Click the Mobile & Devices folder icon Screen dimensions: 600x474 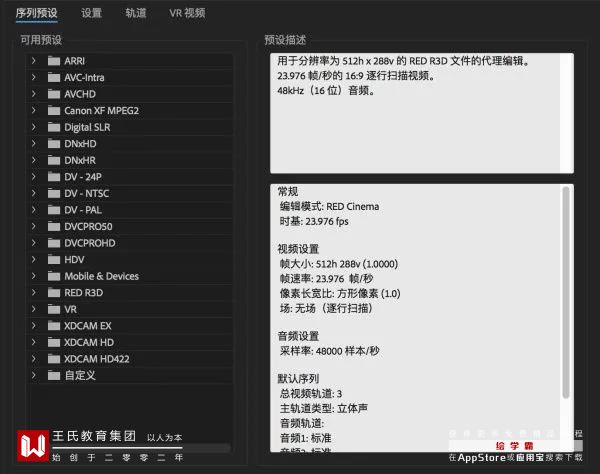[54, 276]
